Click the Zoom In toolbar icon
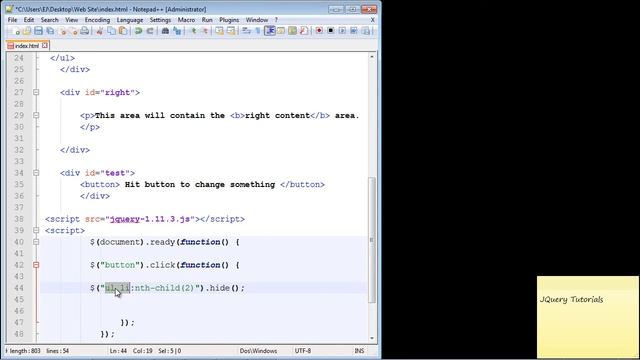The height and width of the screenshot is (360, 640). point(194,31)
